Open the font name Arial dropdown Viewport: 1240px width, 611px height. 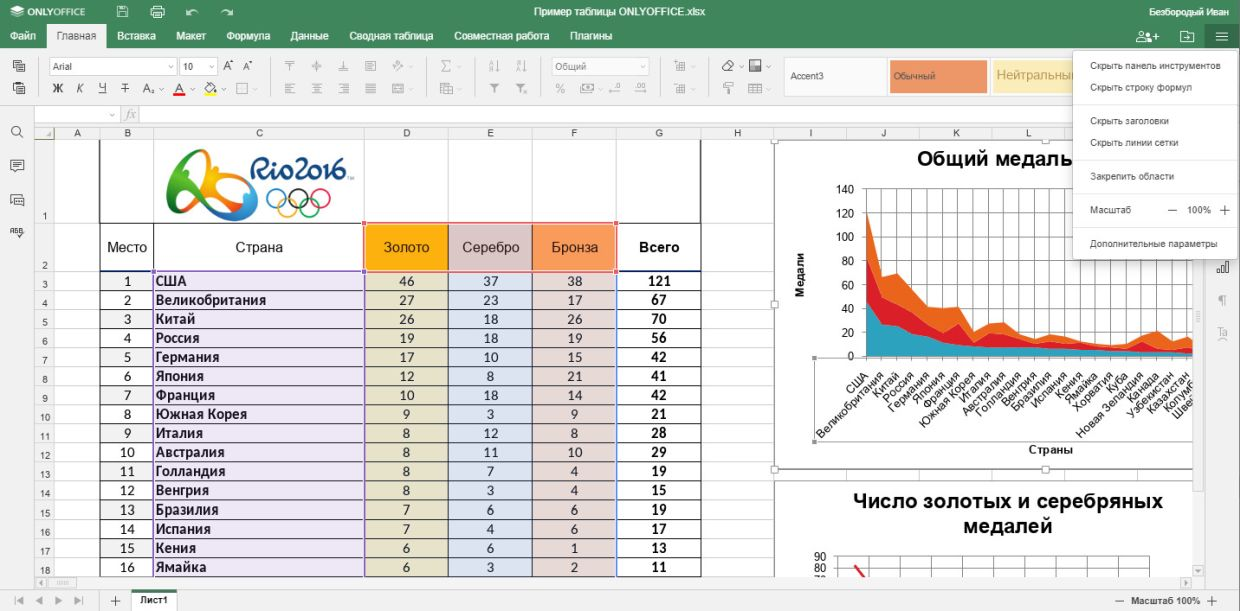[171, 66]
